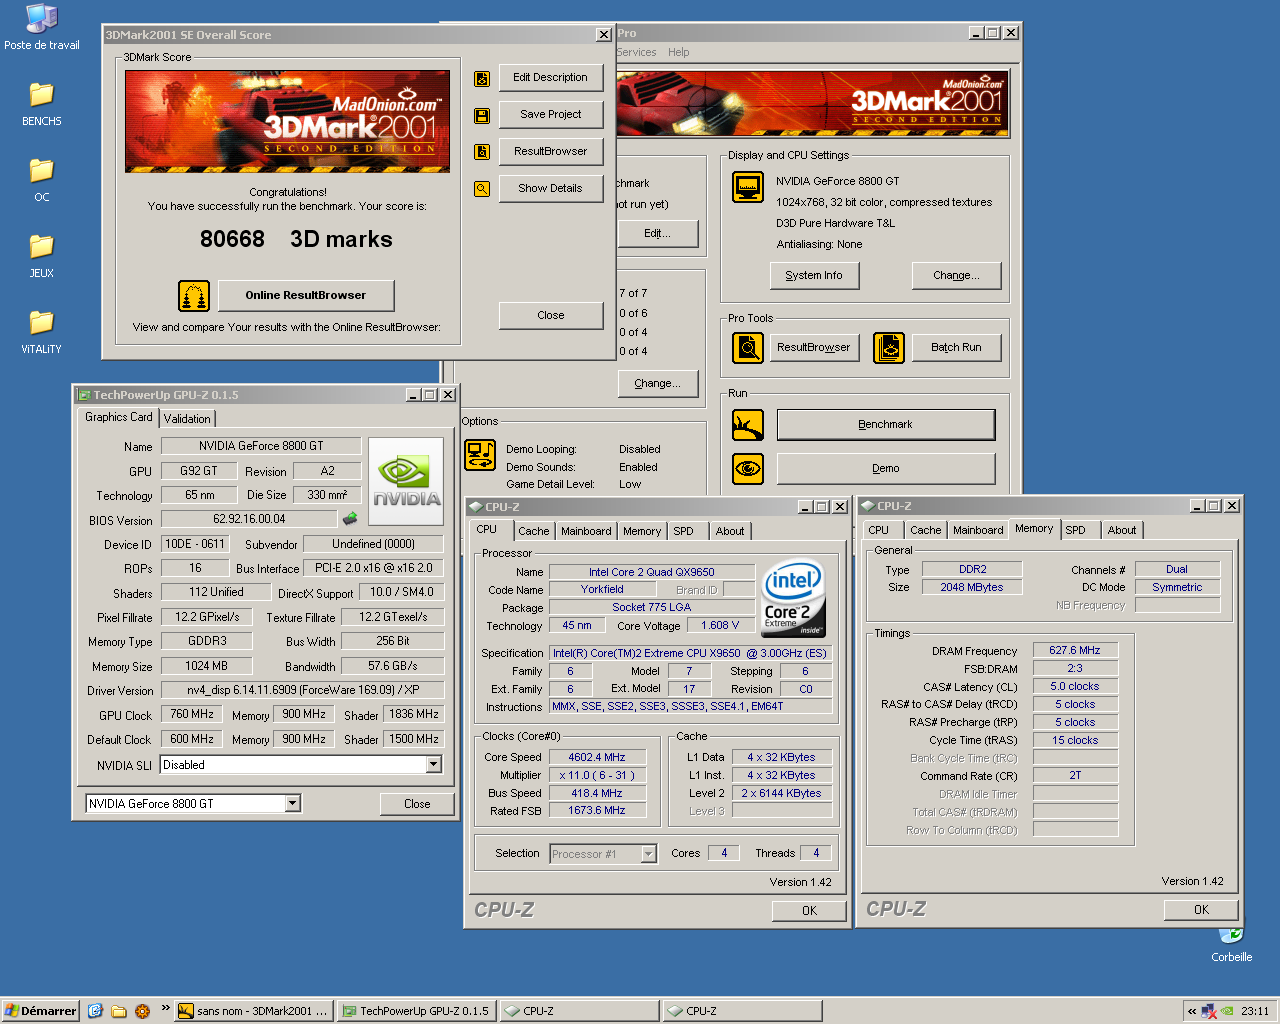Click the Batch Run button
Viewport: 1280px width, 1024px height.
click(956, 348)
